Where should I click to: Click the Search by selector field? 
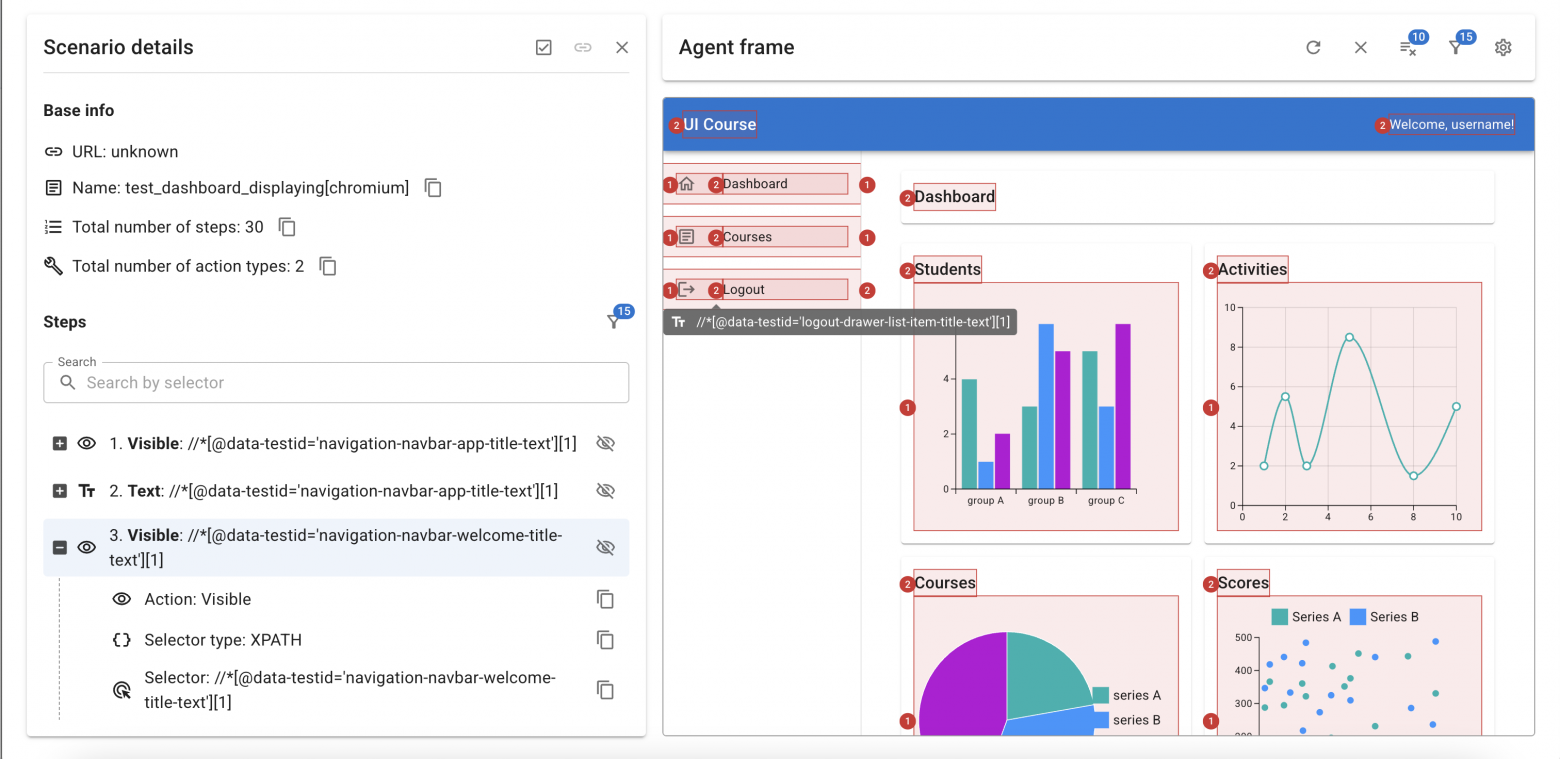pyautogui.click(x=336, y=382)
